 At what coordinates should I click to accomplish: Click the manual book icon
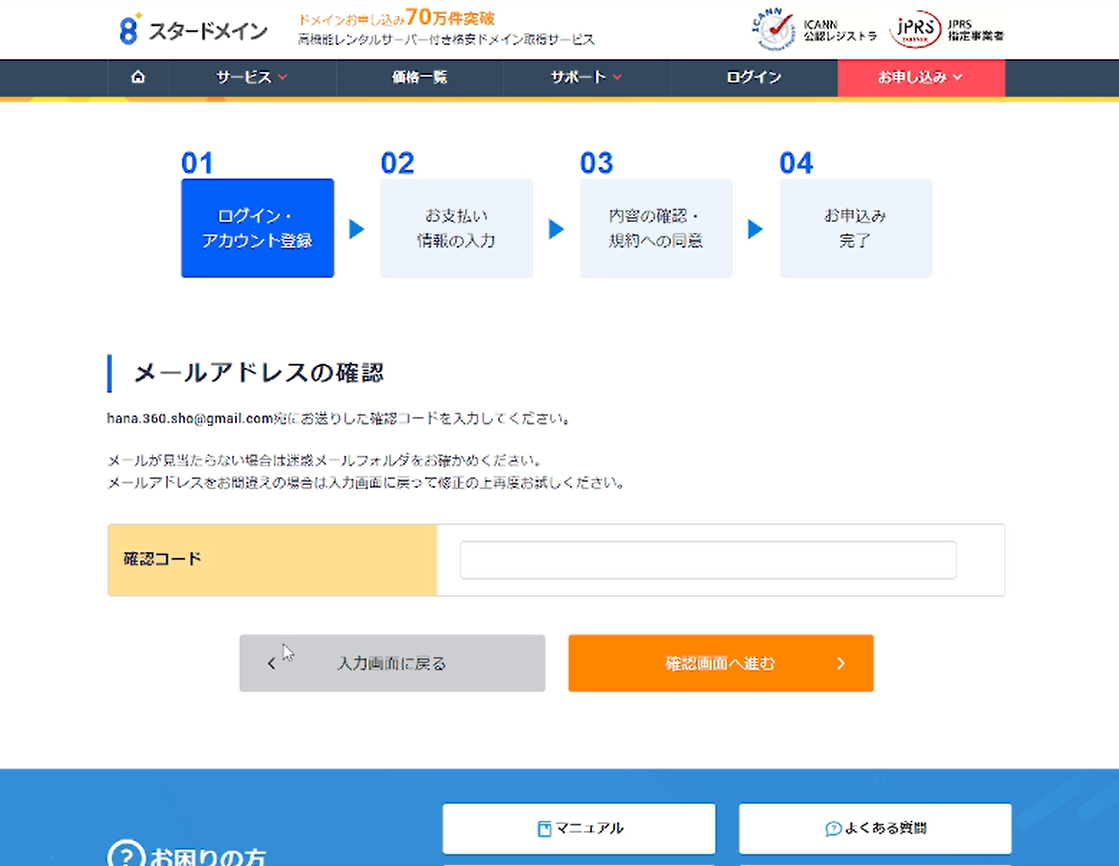(545, 829)
